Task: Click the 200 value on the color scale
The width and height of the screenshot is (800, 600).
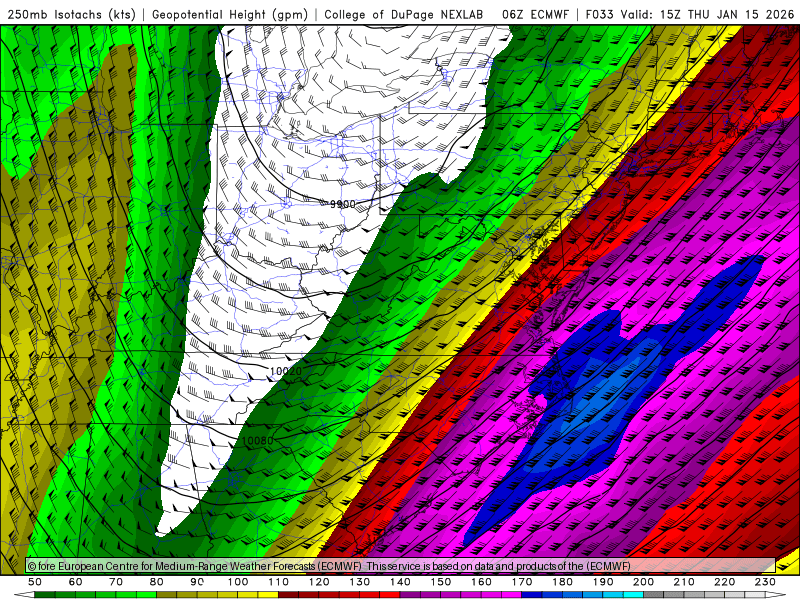Action: pyautogui.click(x=643, y=582)
